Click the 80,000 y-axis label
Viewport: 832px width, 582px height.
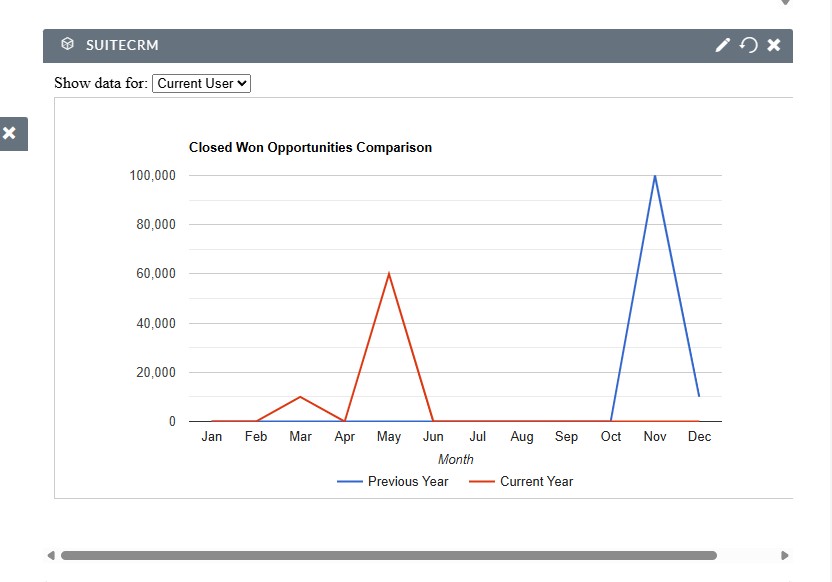pos(156,224)
